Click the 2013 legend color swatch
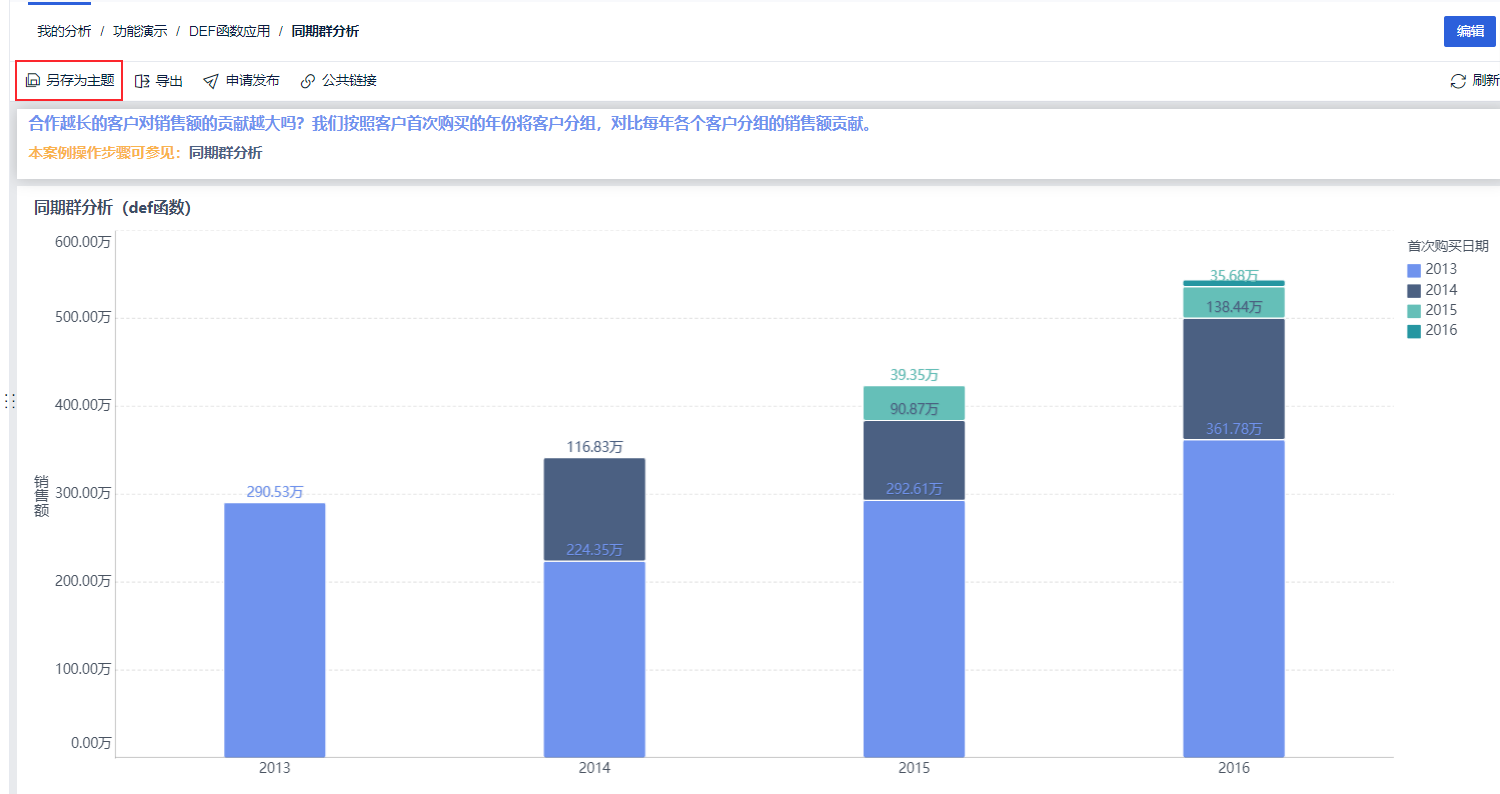The image size is (1500, 794). click(1413, 270)
